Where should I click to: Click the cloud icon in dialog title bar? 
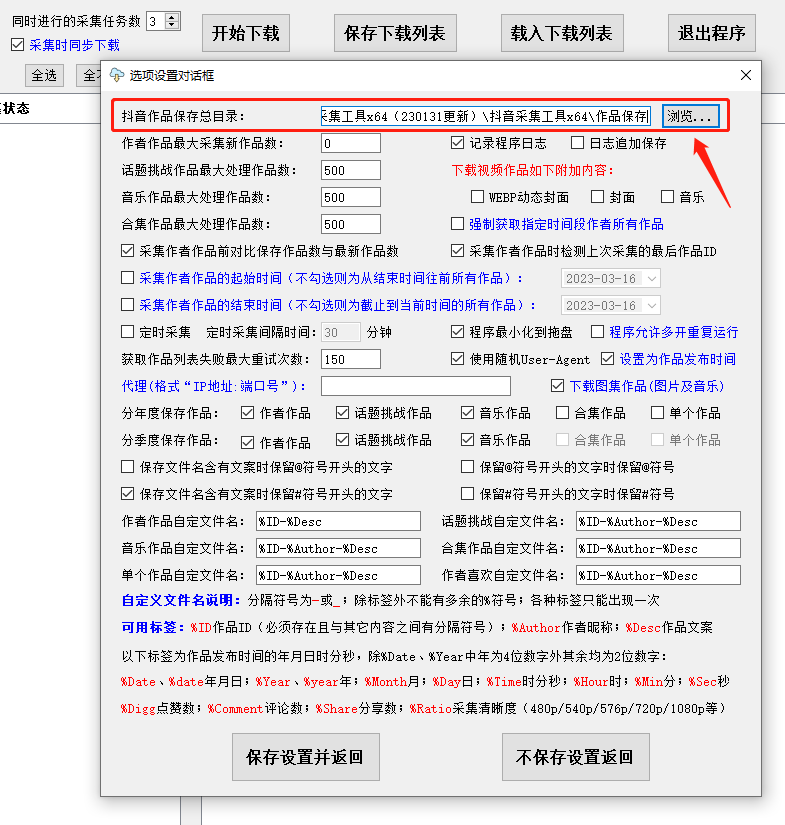click(116, 75)
